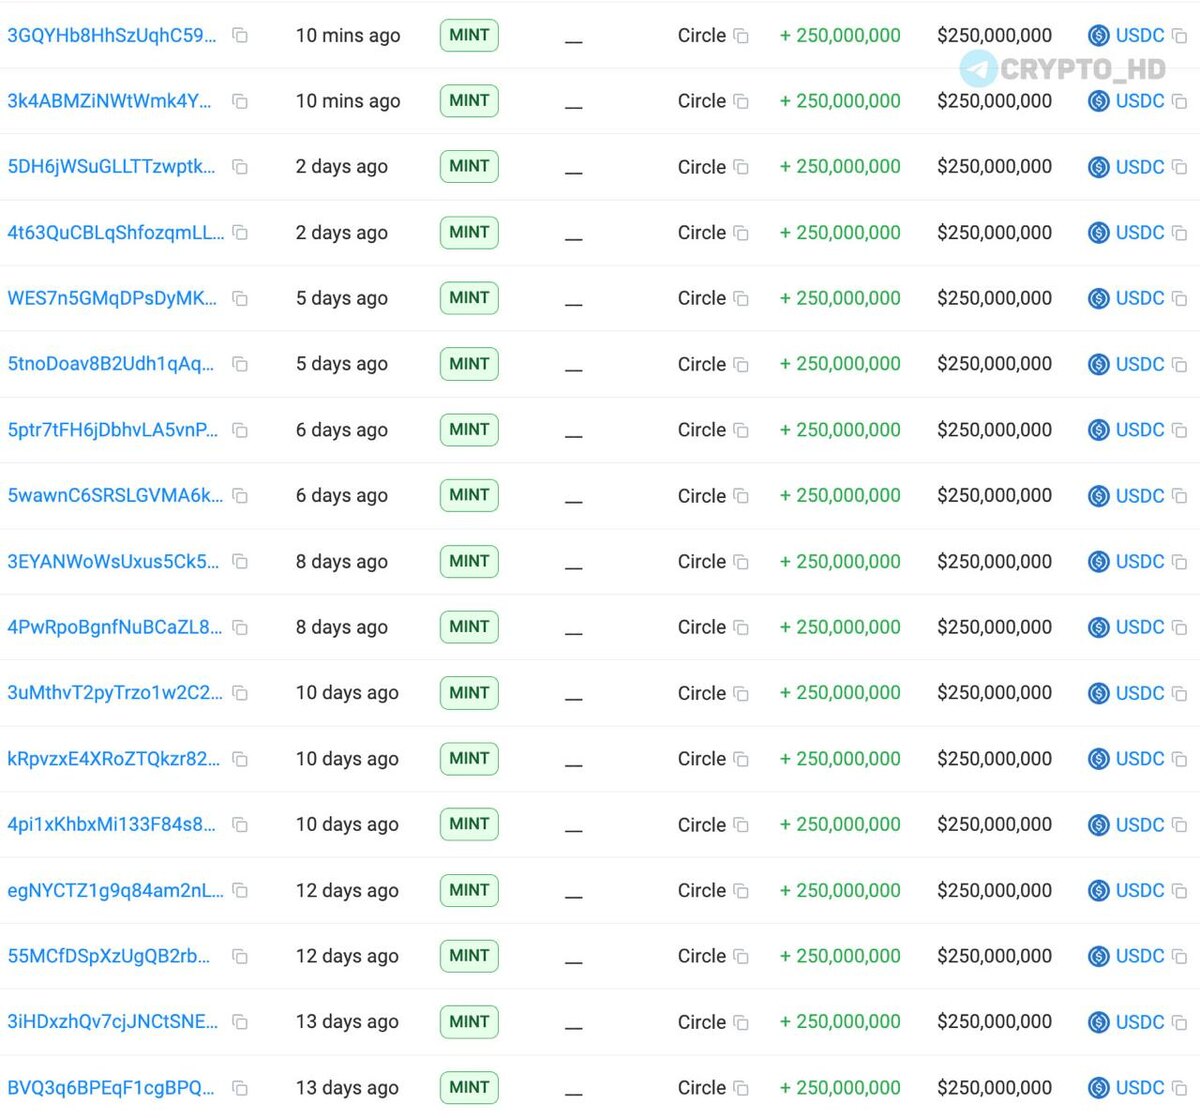Select "10 mins ago" in 3GQYHb8 row

348,35
